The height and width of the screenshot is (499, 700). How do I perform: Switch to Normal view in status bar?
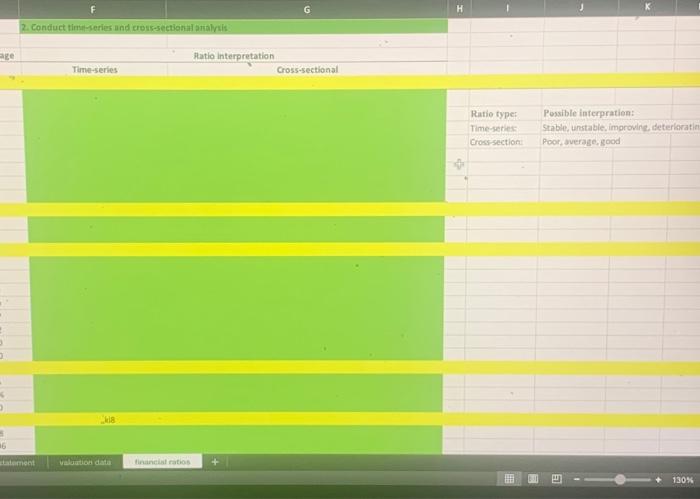[x=509, y=479]
